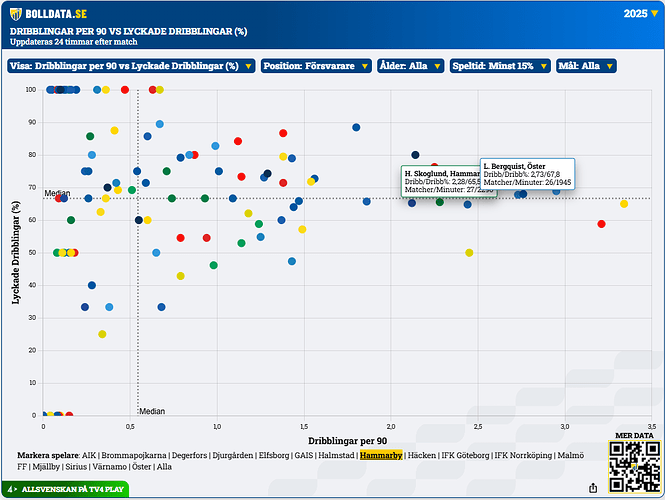Click the yellow dot at far right of the chart
The image size is (665, 500).
point(624,204)
